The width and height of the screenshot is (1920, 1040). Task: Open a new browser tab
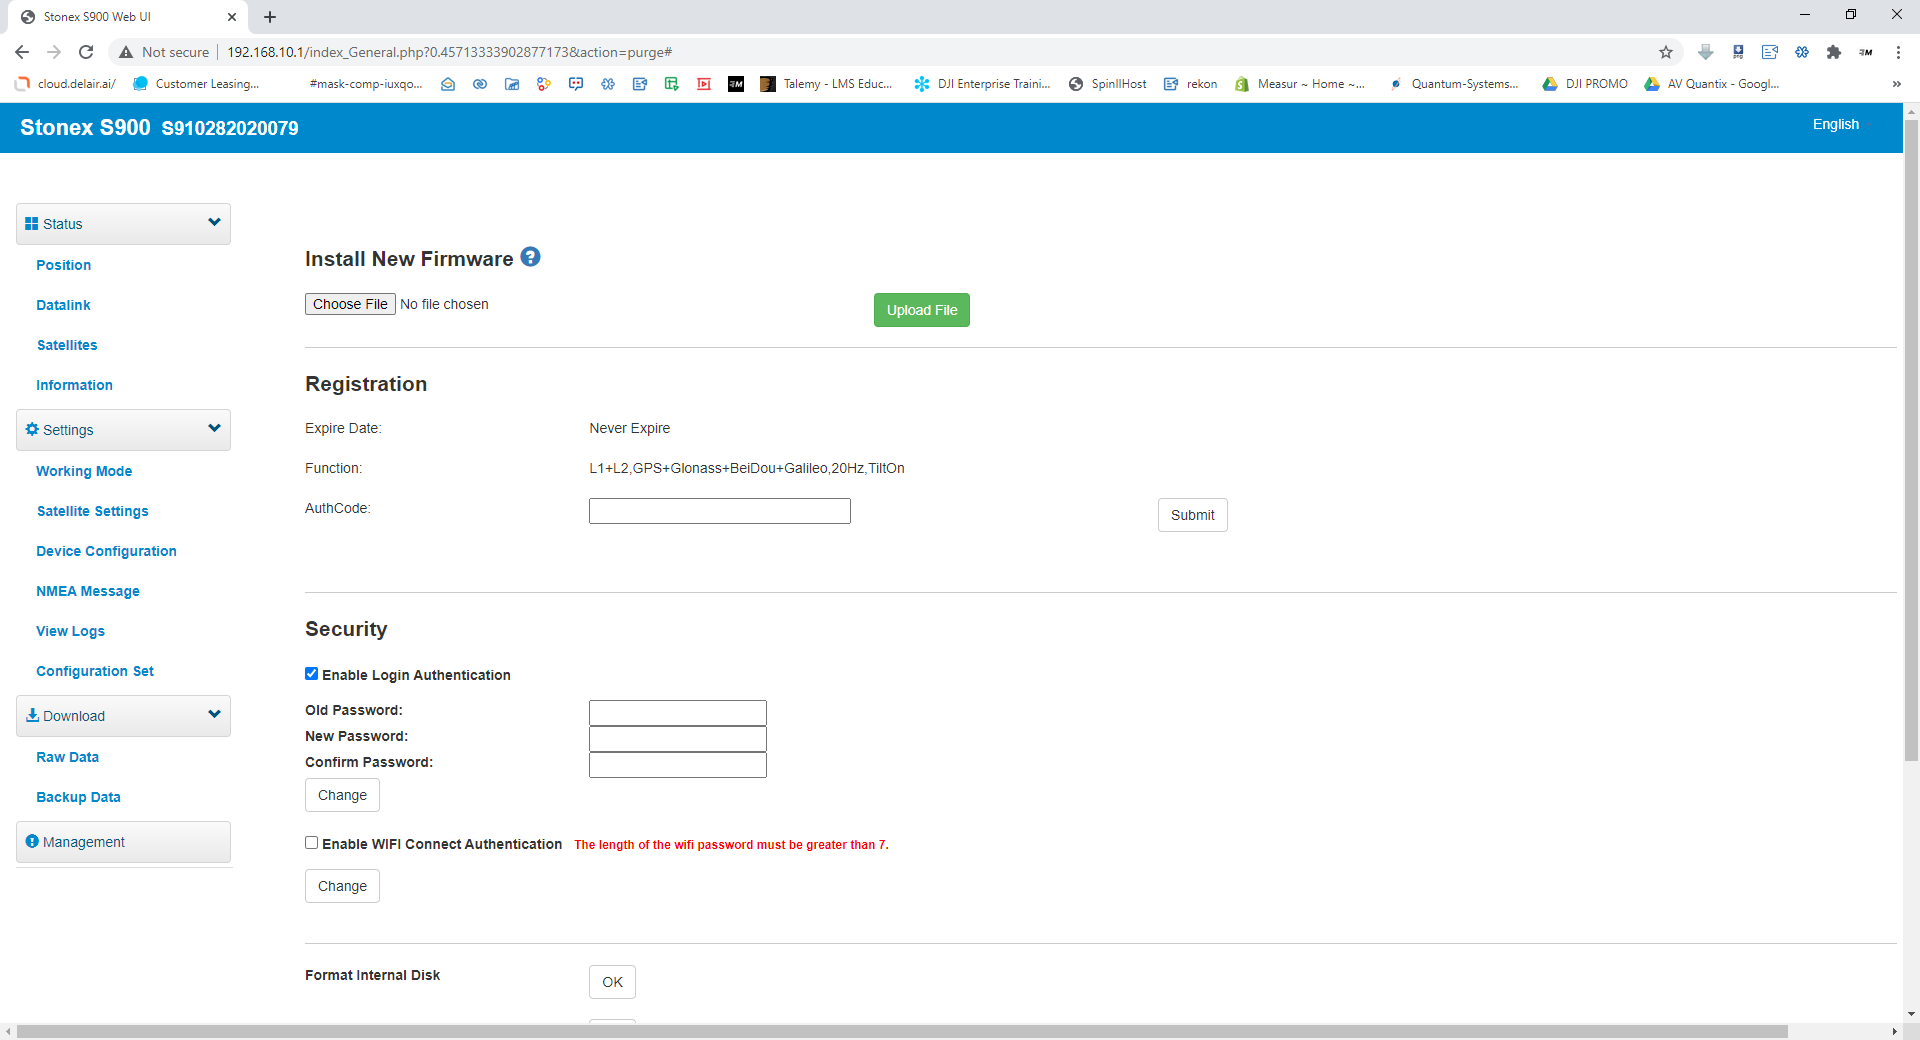coord(270,17)
